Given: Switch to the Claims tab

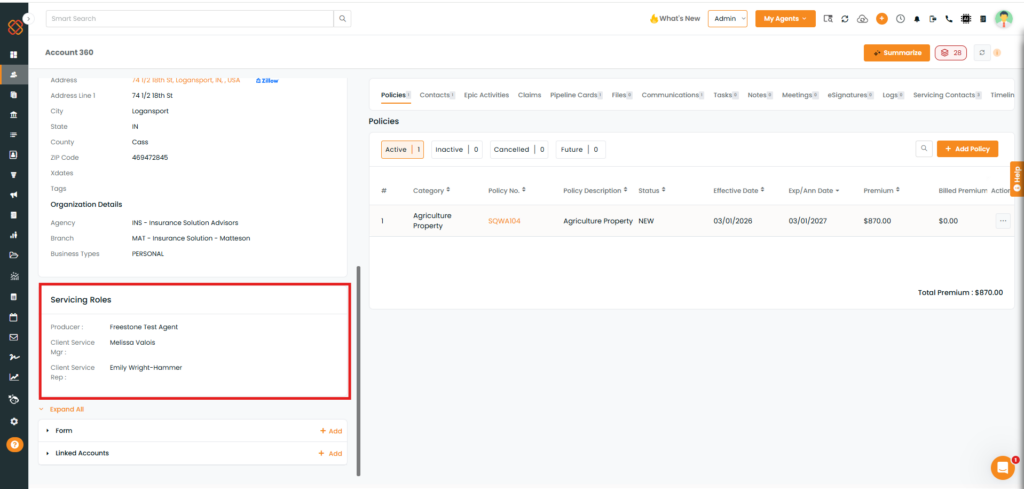Looking at the screenshot, I should tap(529, 95).
